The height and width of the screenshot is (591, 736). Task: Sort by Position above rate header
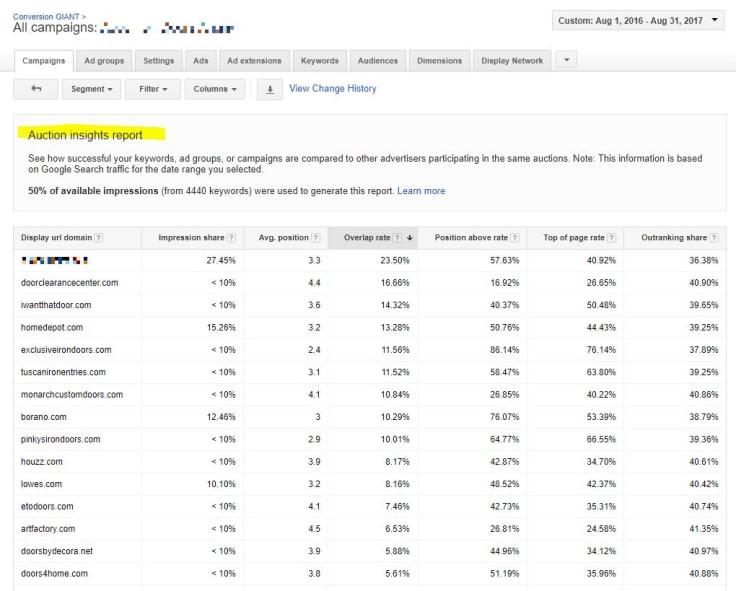pyautogui.click(x=471, y=238)
